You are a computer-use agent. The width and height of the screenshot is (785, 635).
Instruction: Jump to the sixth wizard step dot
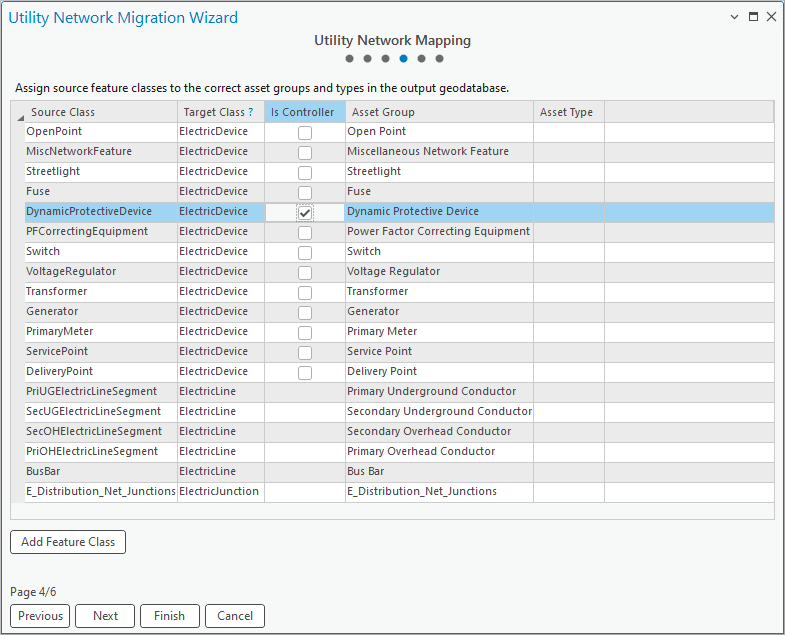440,59
